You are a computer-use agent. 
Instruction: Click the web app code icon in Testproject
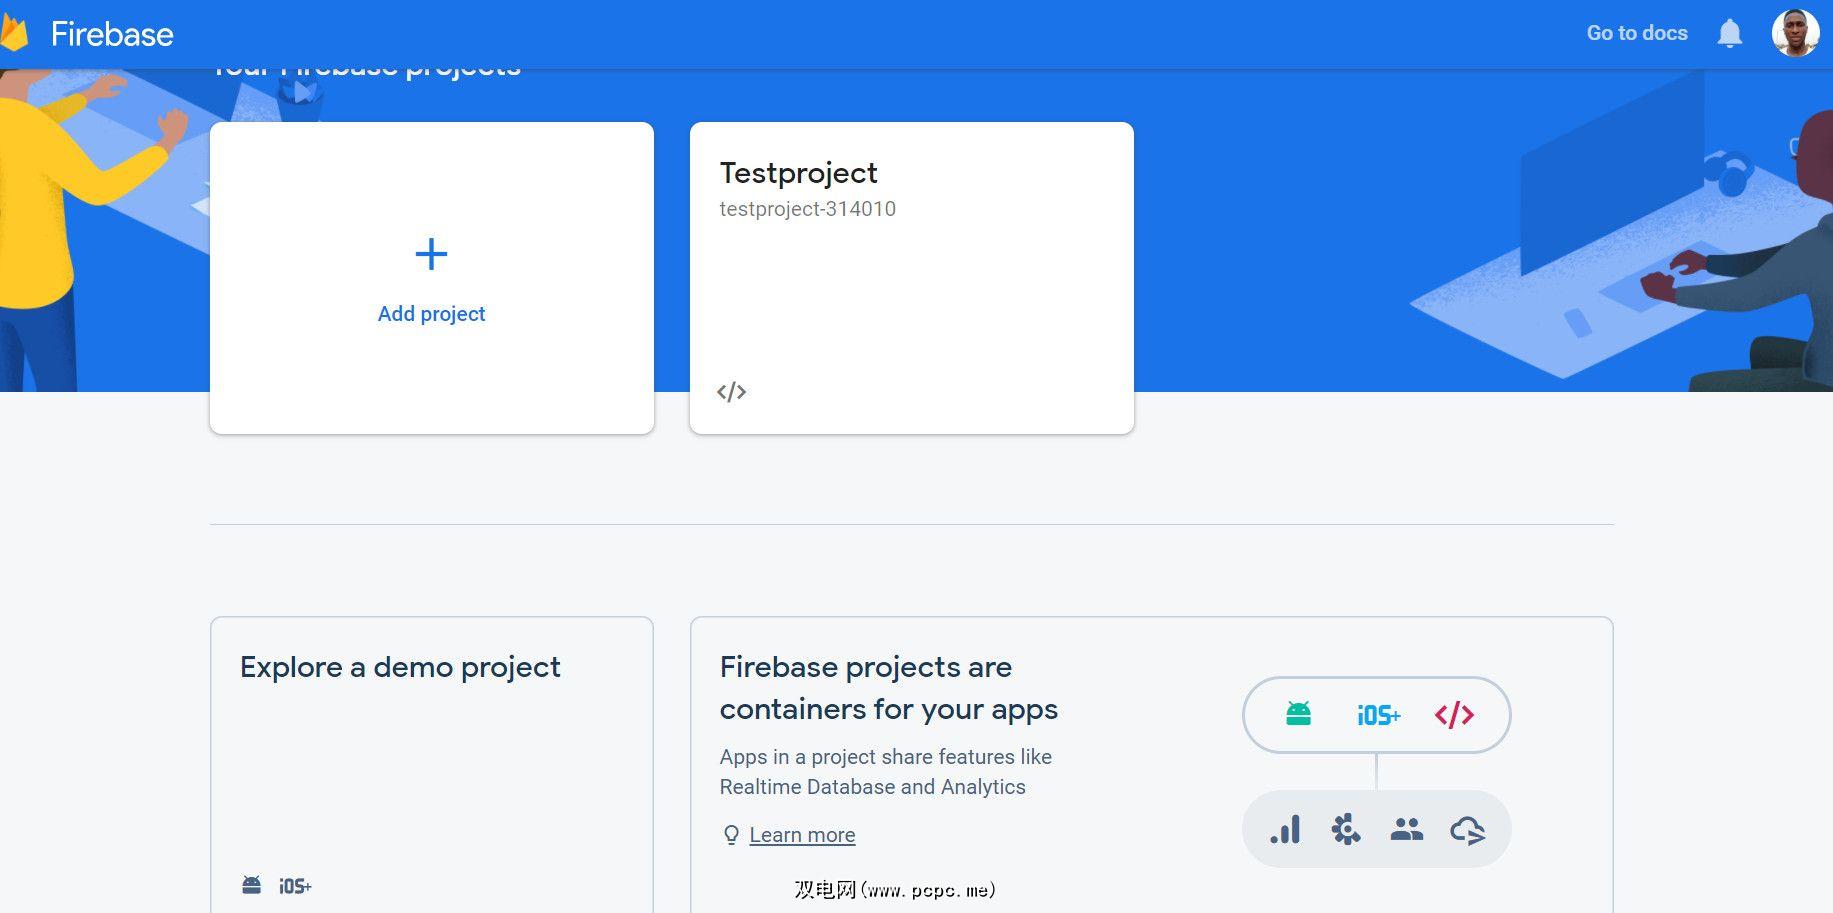(x=732, y=392)
